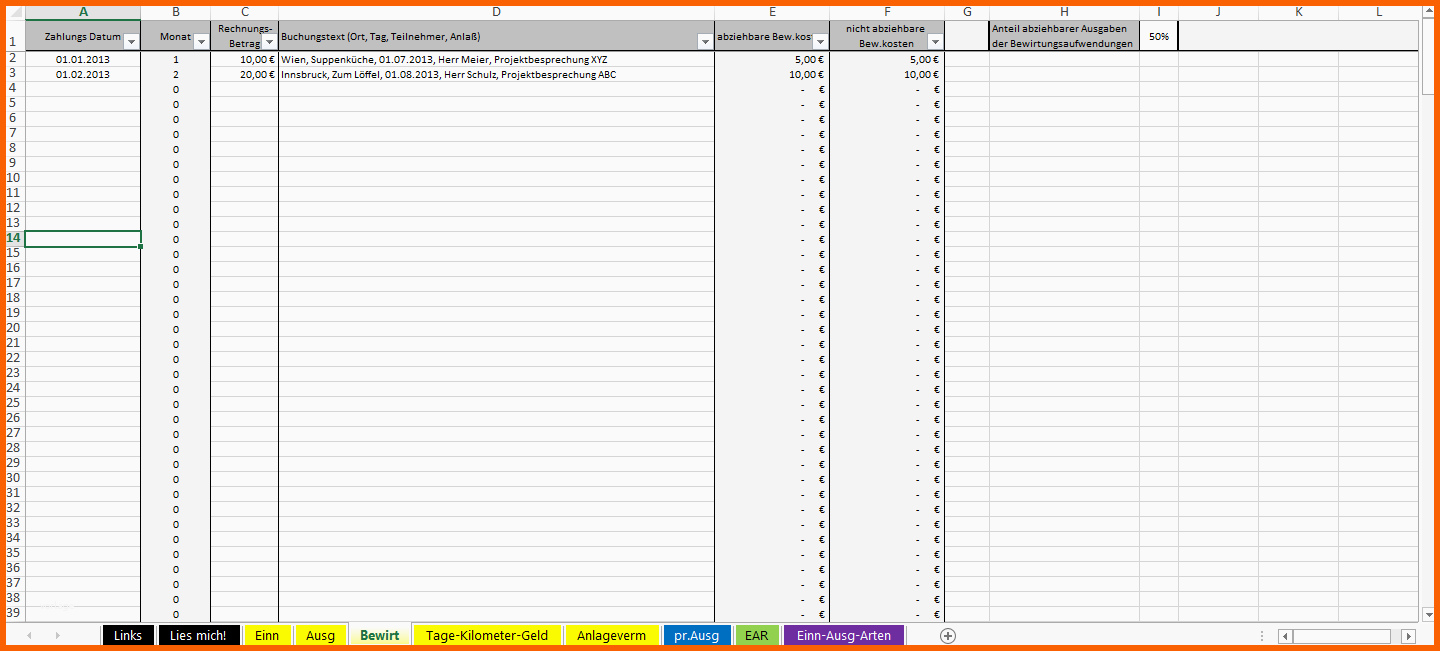The image size is (1440, 651).
Task: Select column H header
Action: [x=1064, y=12]
